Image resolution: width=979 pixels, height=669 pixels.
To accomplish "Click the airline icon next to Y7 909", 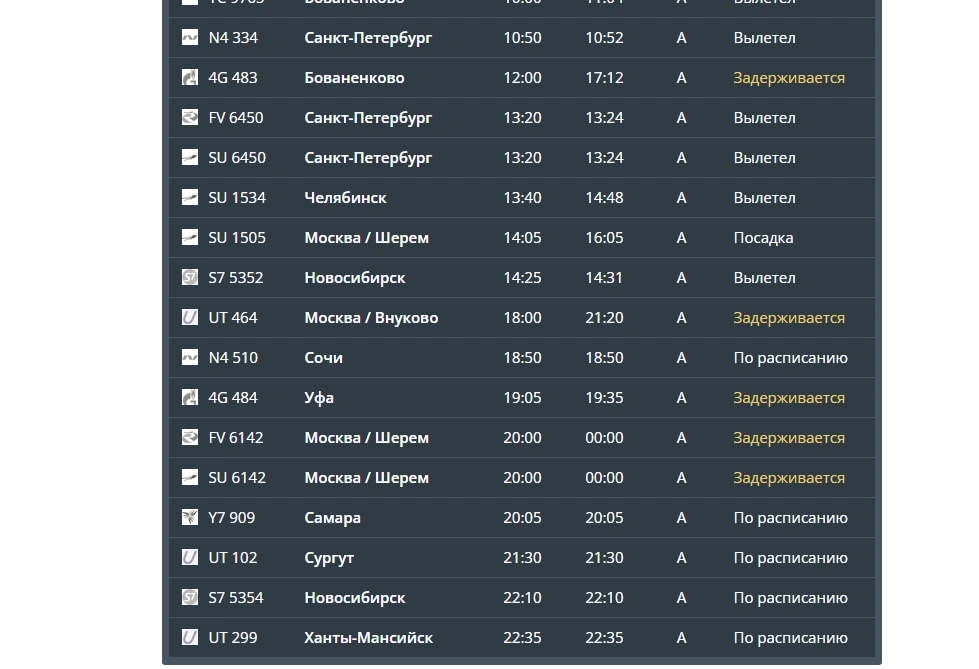I will click(x=190, y=517).
